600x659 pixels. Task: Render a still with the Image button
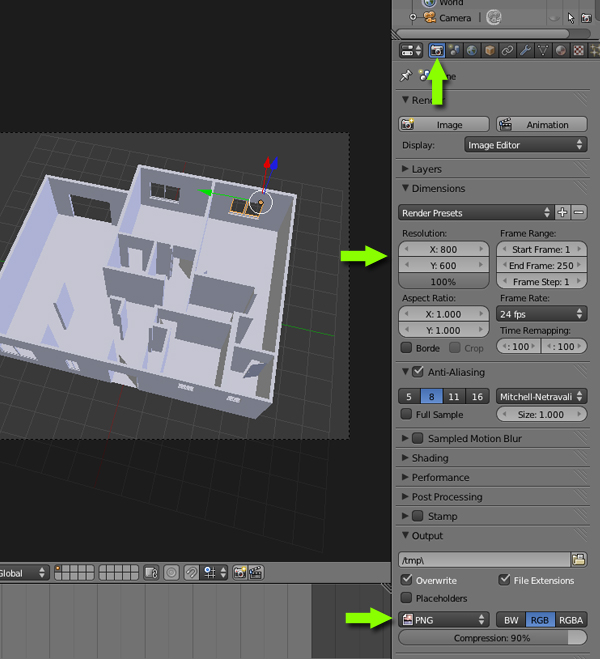coord(444,125)
